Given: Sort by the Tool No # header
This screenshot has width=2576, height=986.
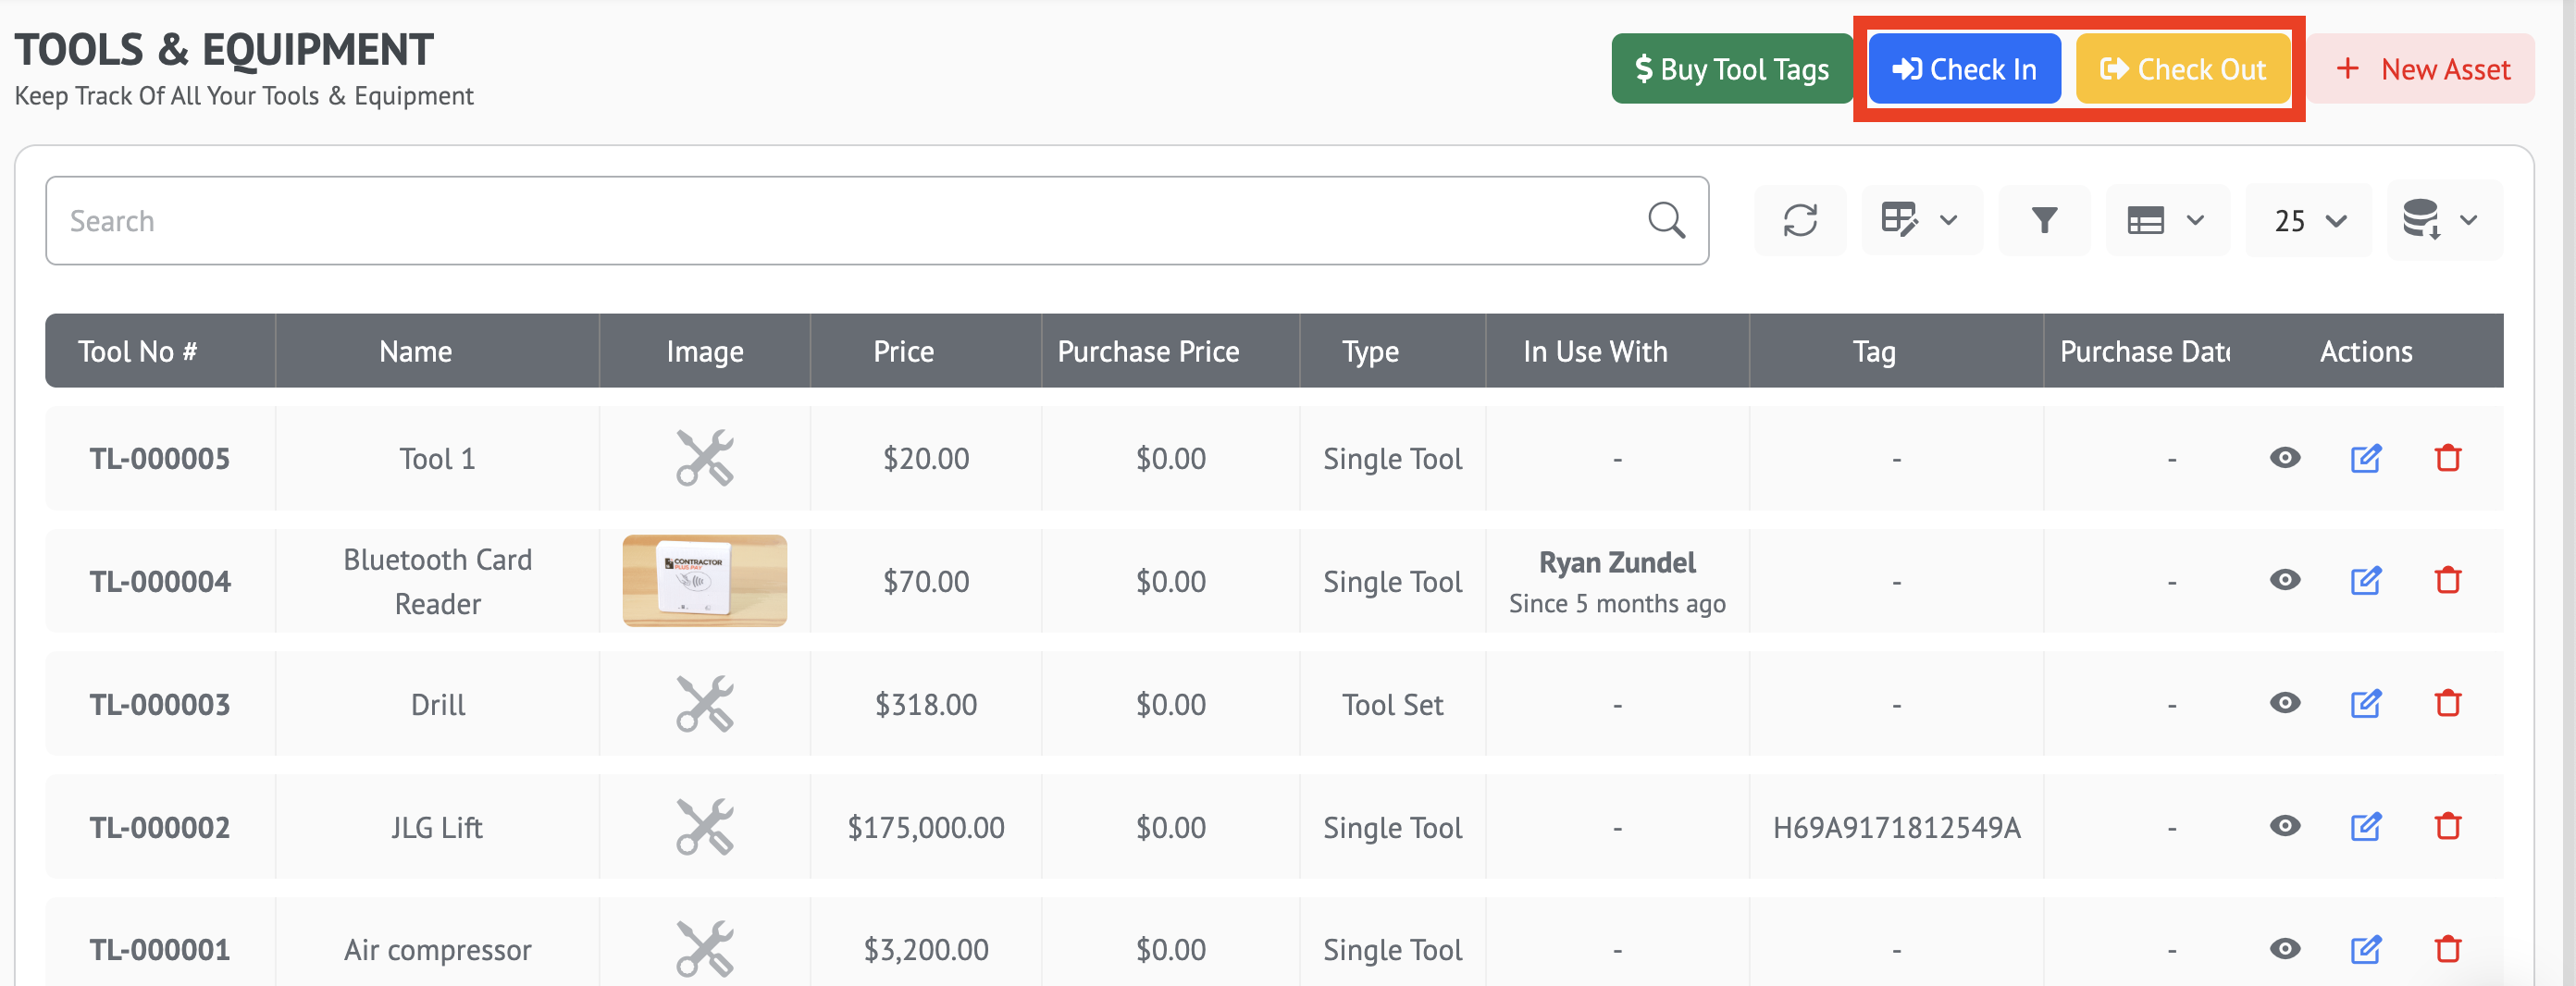Looking at the screenshot, I should coord(138,351).
